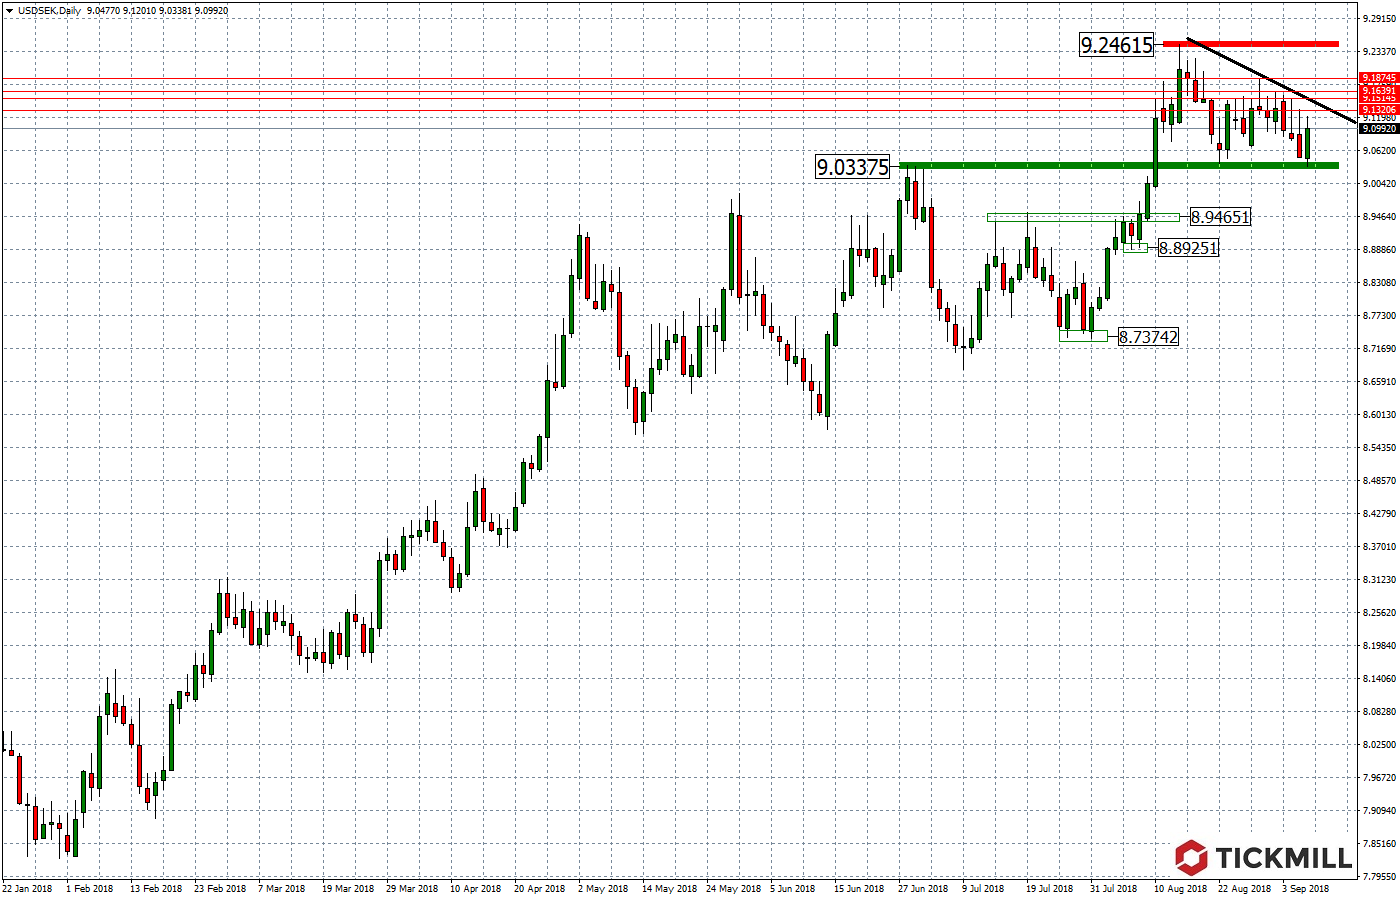Click the 9.23370 price axis label
1400x900 pixels.
click(x=1379, y=51)
